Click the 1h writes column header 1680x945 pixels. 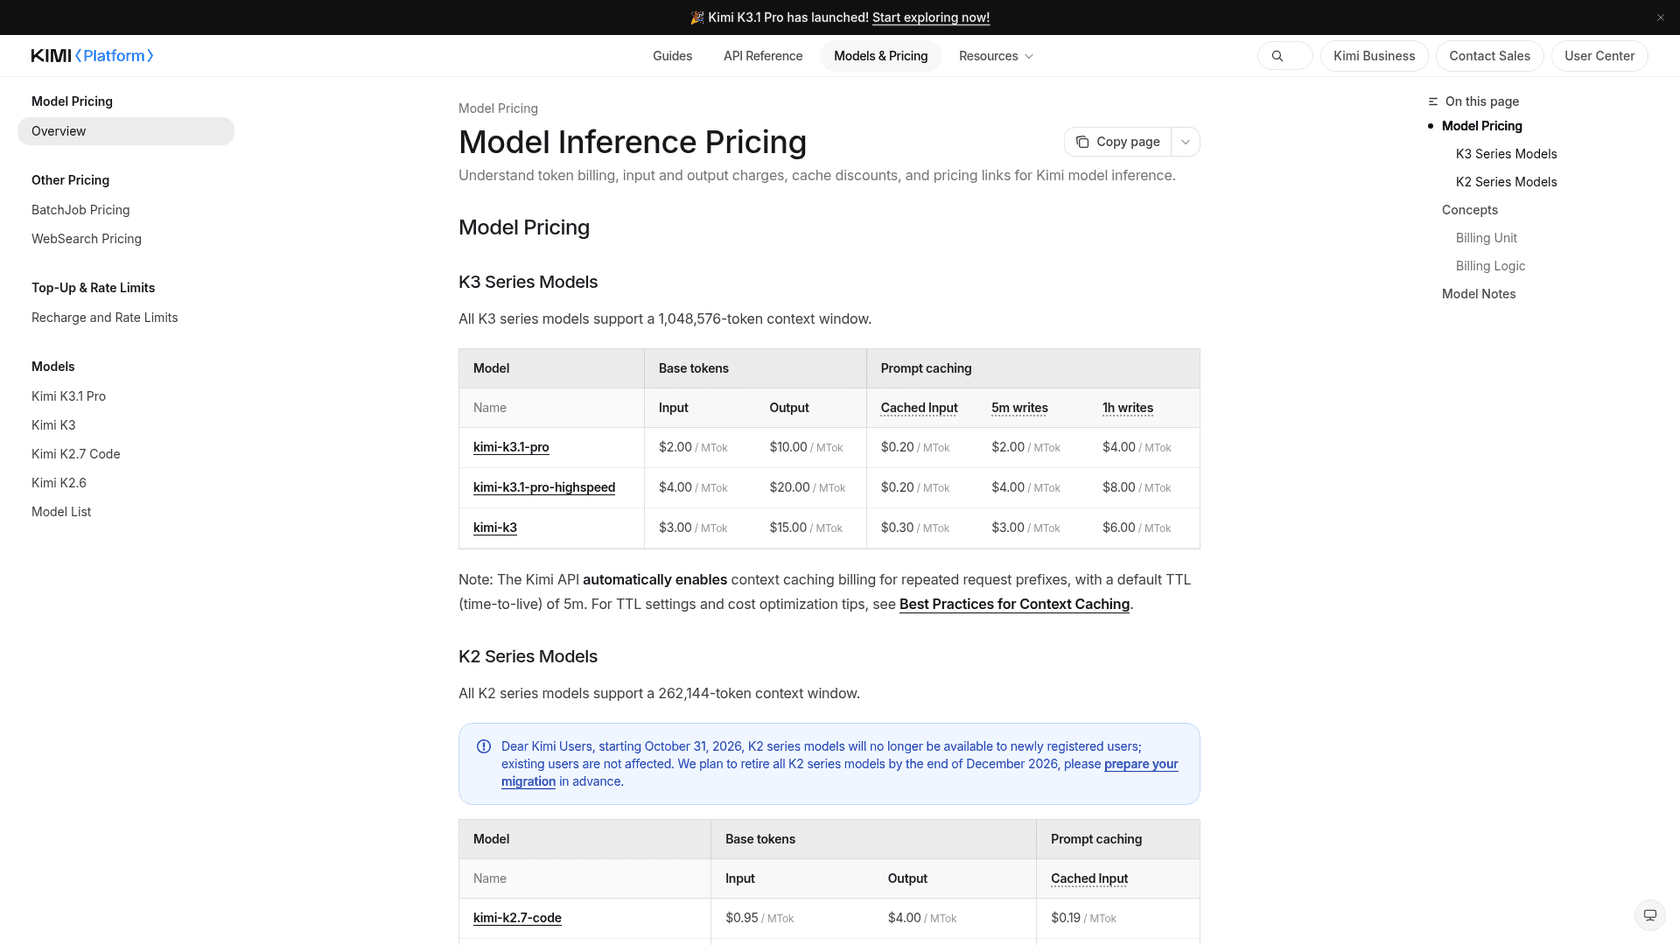[x=1127, y=408]
